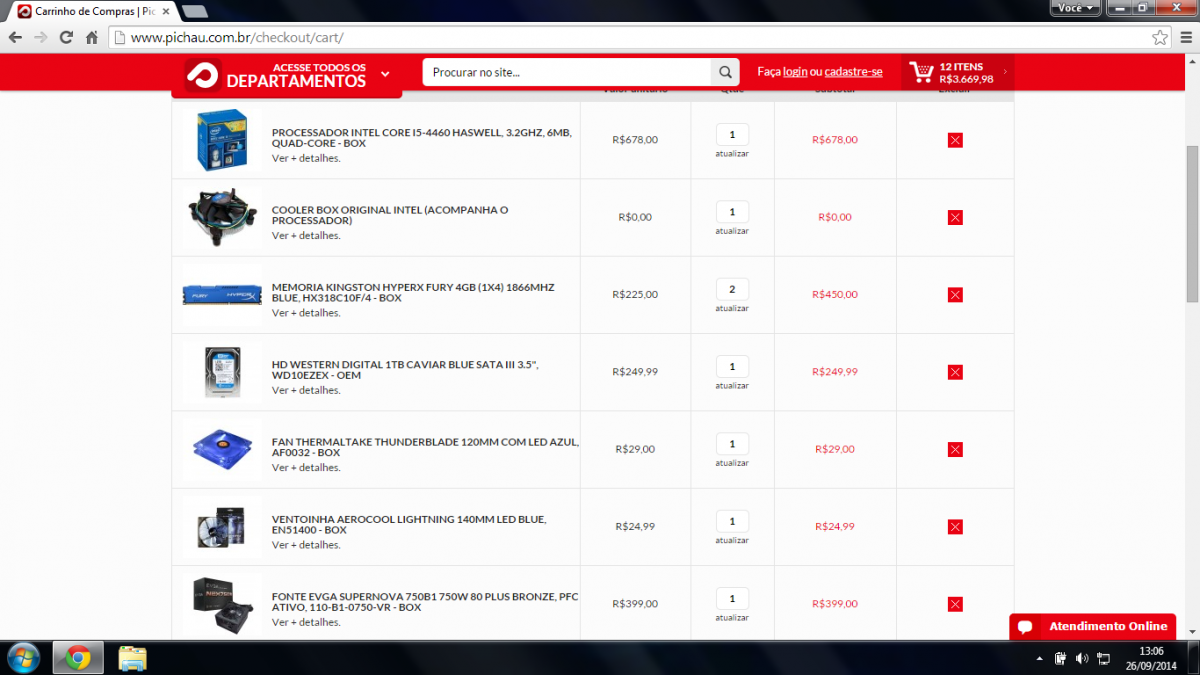The image size is (1200, 675).
Task: Reload the page with refresh icon
Action: click(66, 37)
